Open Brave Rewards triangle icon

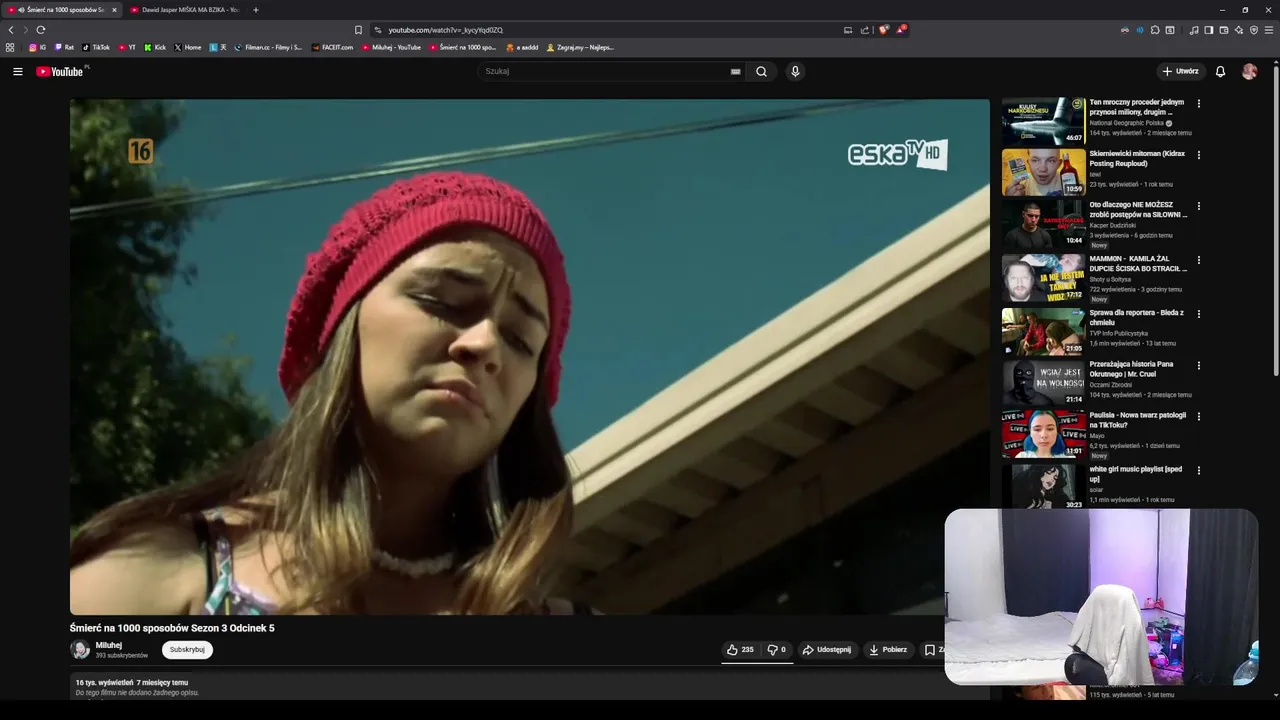tap(900, 30)
